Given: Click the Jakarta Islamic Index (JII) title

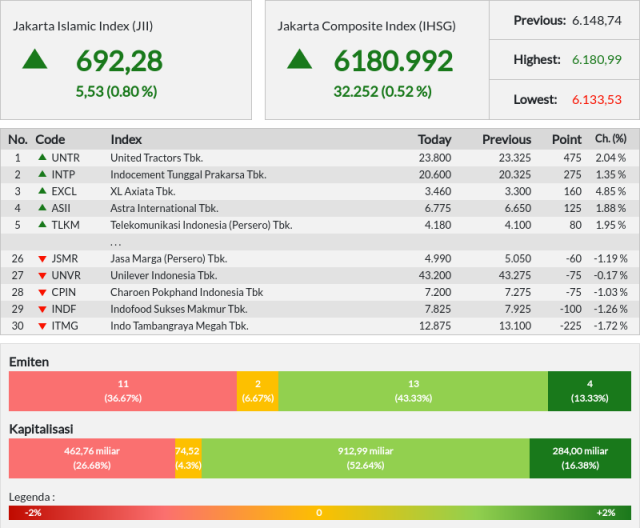Looking at the screenshot, I should pyautogui.click(x=83, y=26).
